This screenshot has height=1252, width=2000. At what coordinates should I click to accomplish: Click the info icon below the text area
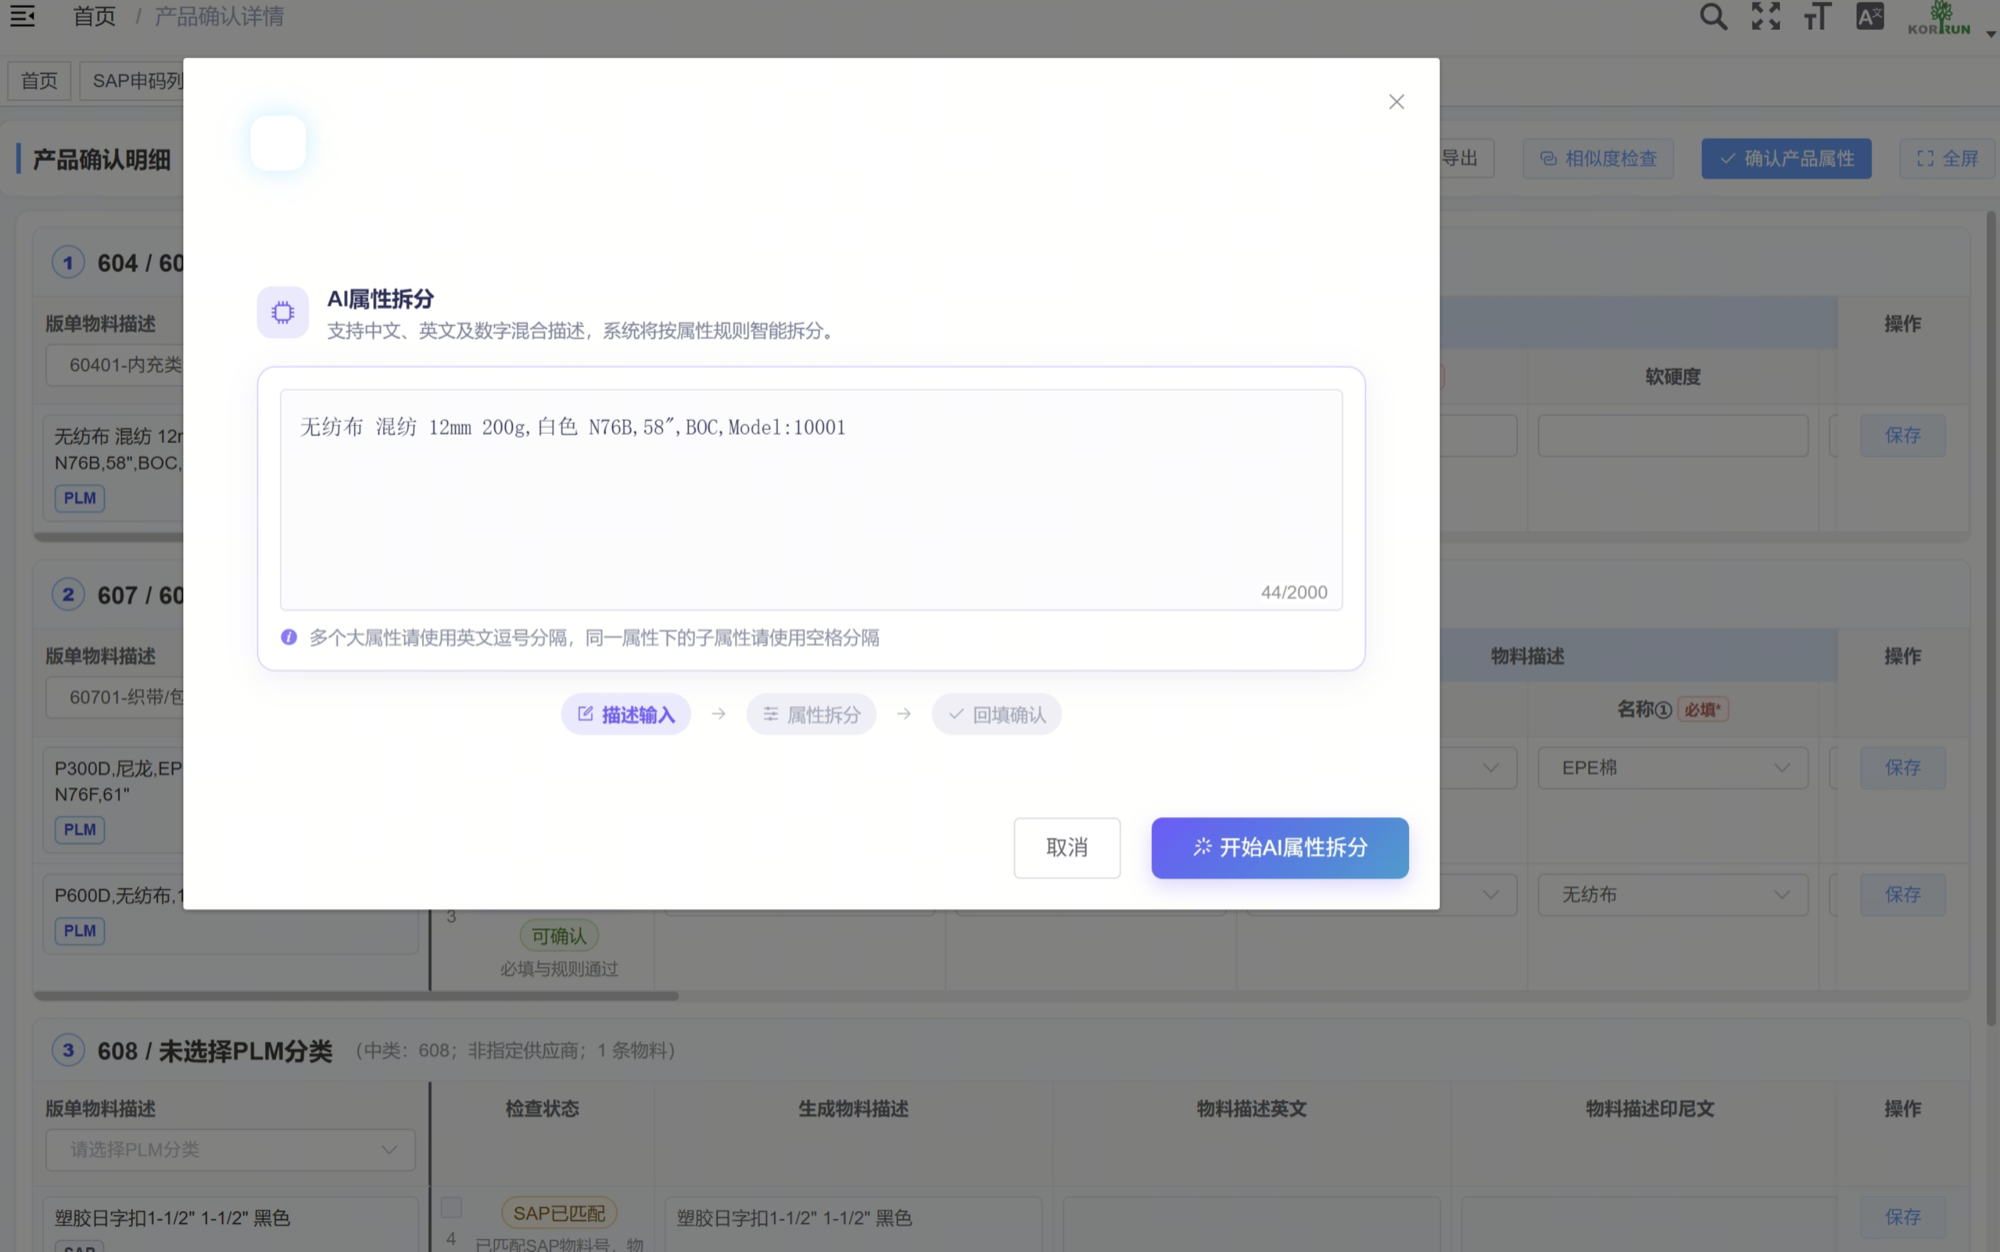pos(289,637)
